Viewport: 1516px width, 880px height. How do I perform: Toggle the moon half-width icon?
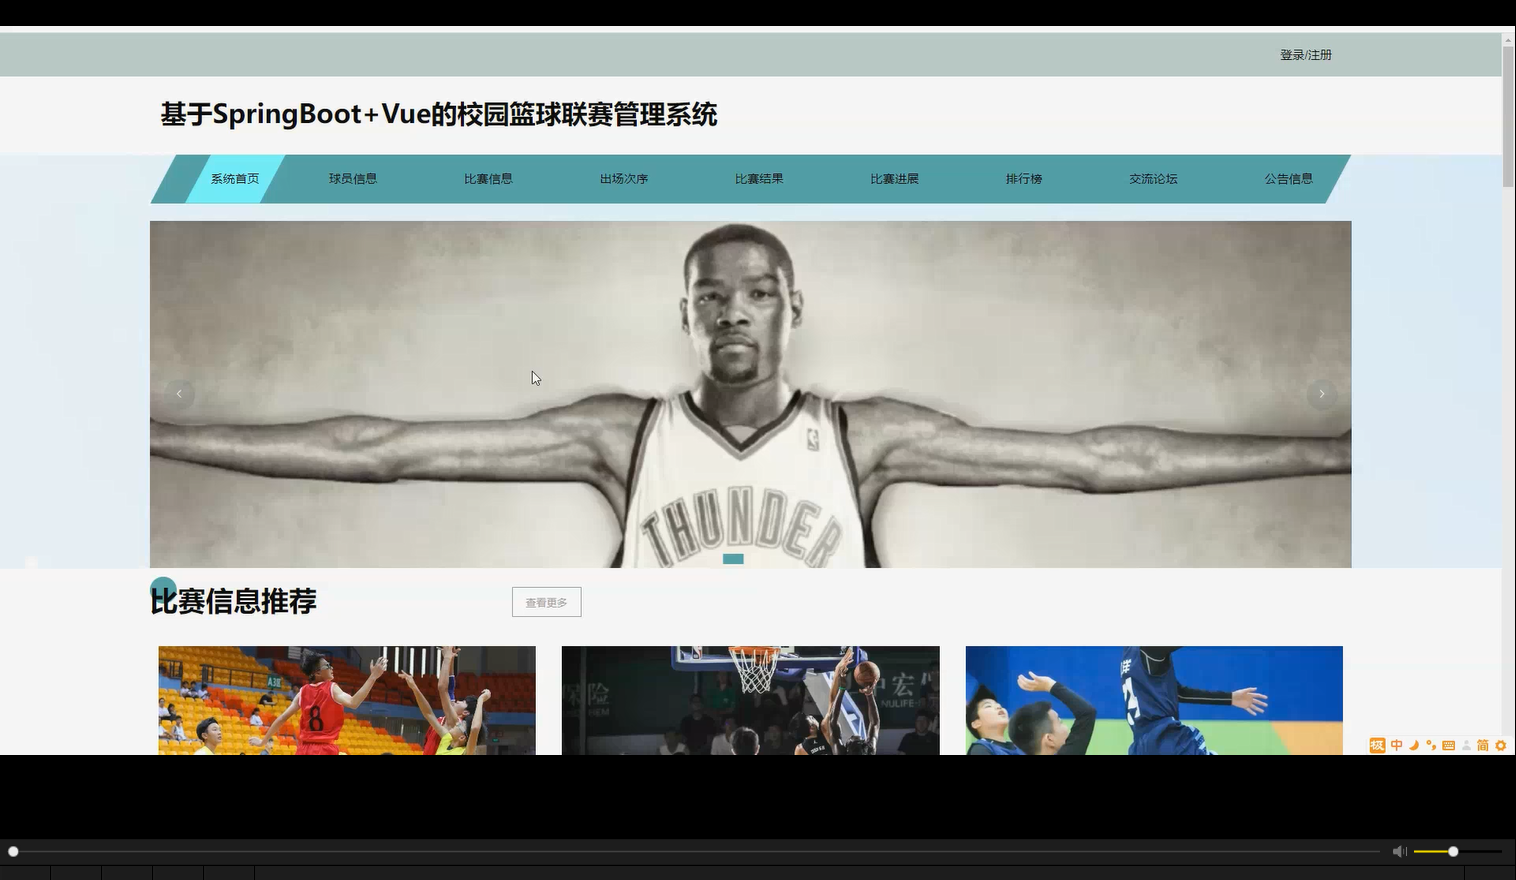[x=1414, y=745]
